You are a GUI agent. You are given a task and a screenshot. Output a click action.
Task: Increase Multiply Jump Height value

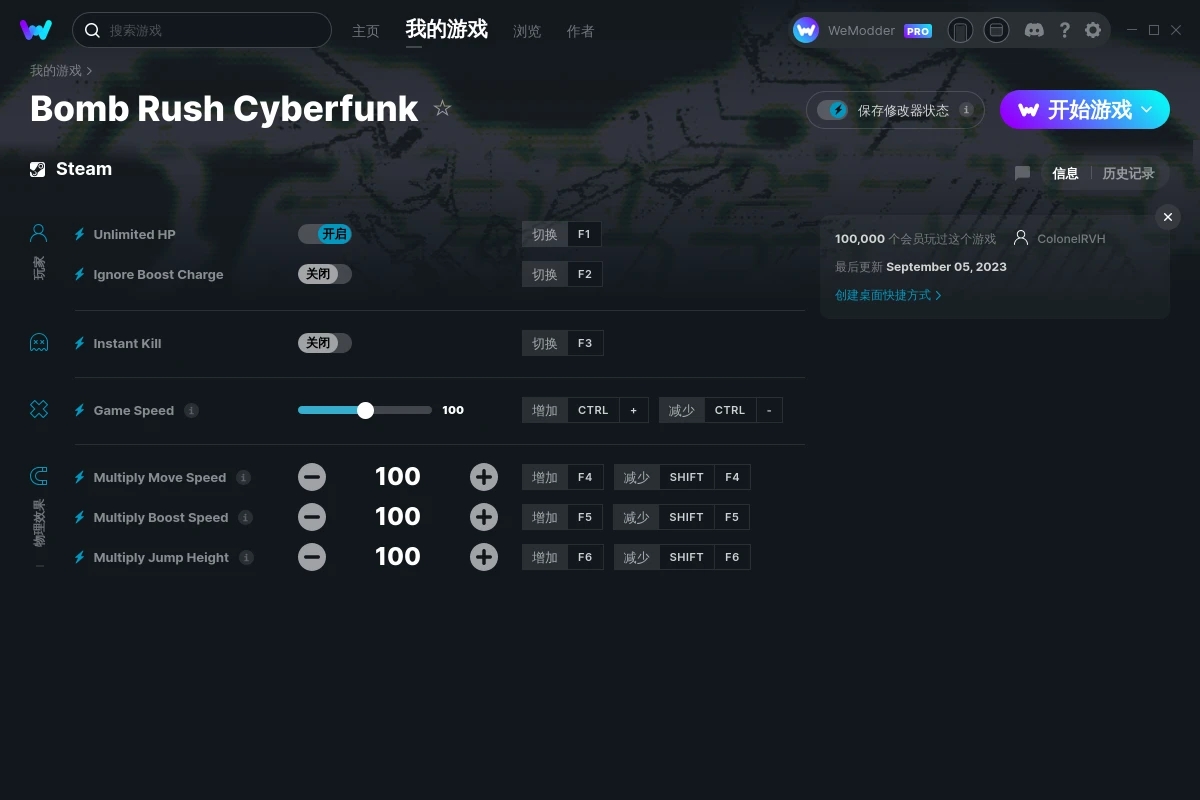coord(484,557)
